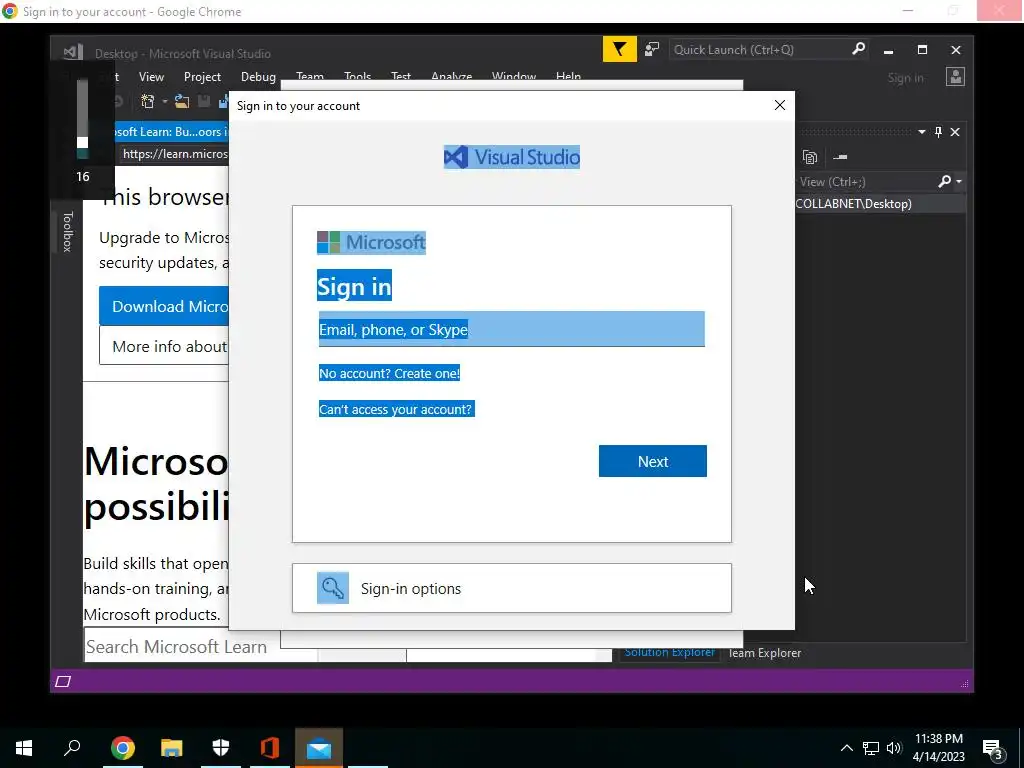This screenshot has height=768, width=1024.
Task: Click the network tray icon
Action: tap(871, 748)
